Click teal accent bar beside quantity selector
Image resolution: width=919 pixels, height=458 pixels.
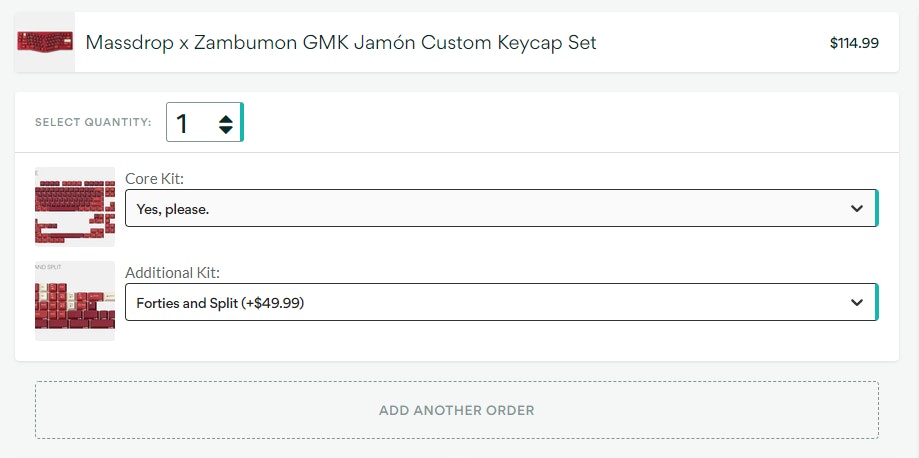242,123
